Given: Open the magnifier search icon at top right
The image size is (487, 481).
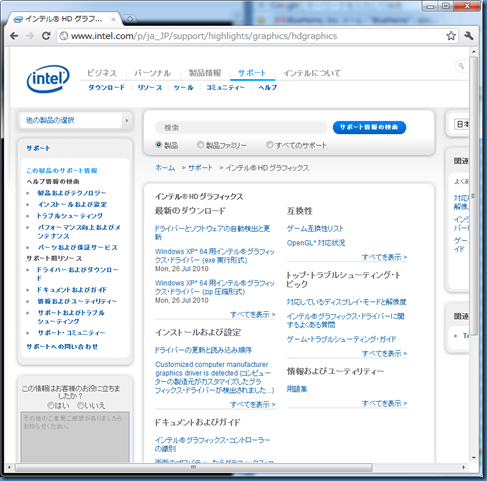Looking at the screenshot, I should pyautogui.click(x=461, y=66).
